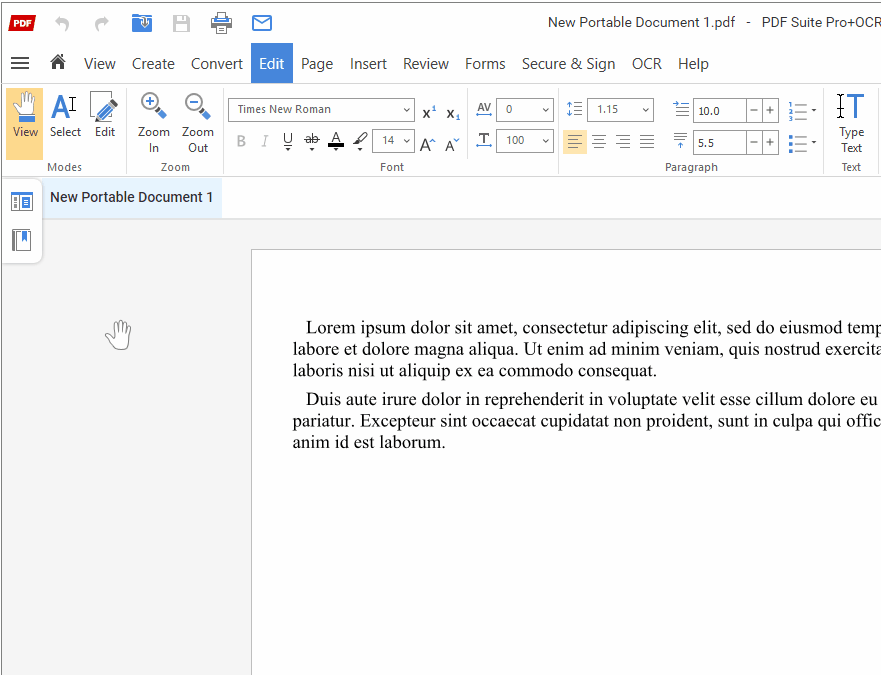Decrease font size with A-down icon
This screenshot has height=675, width=881.
pyautogui.click(x=452, y=145)
